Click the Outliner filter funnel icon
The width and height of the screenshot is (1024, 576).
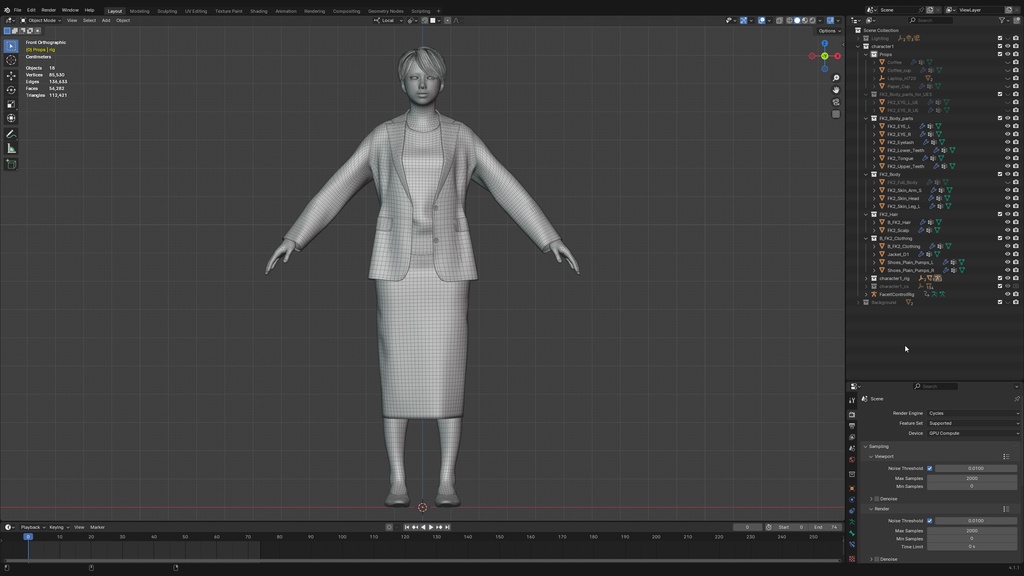[x=1001, y=19]
